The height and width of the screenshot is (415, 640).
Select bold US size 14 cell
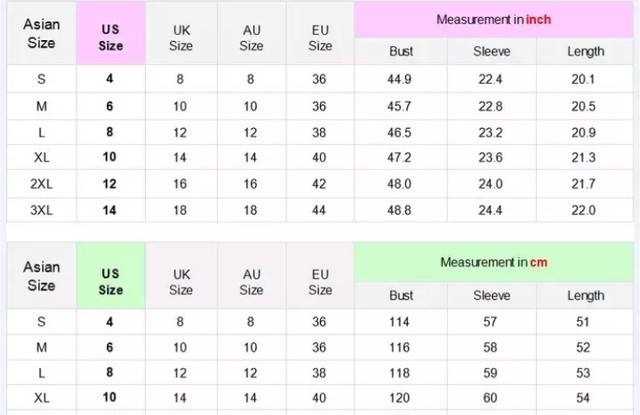109,210
